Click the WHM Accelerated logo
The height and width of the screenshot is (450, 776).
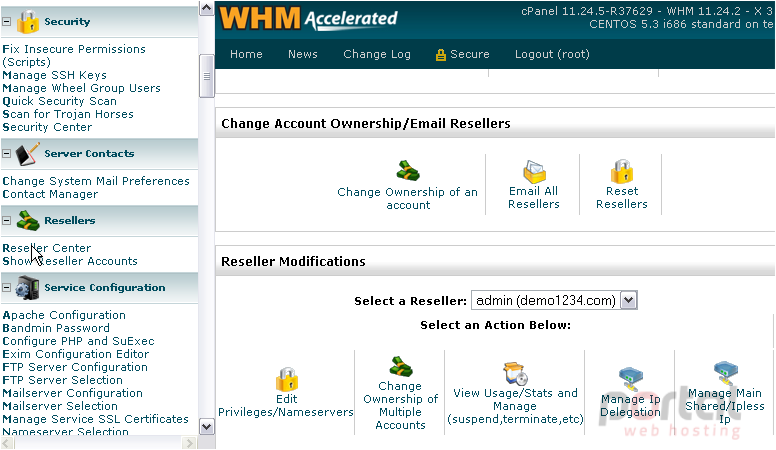308,19
